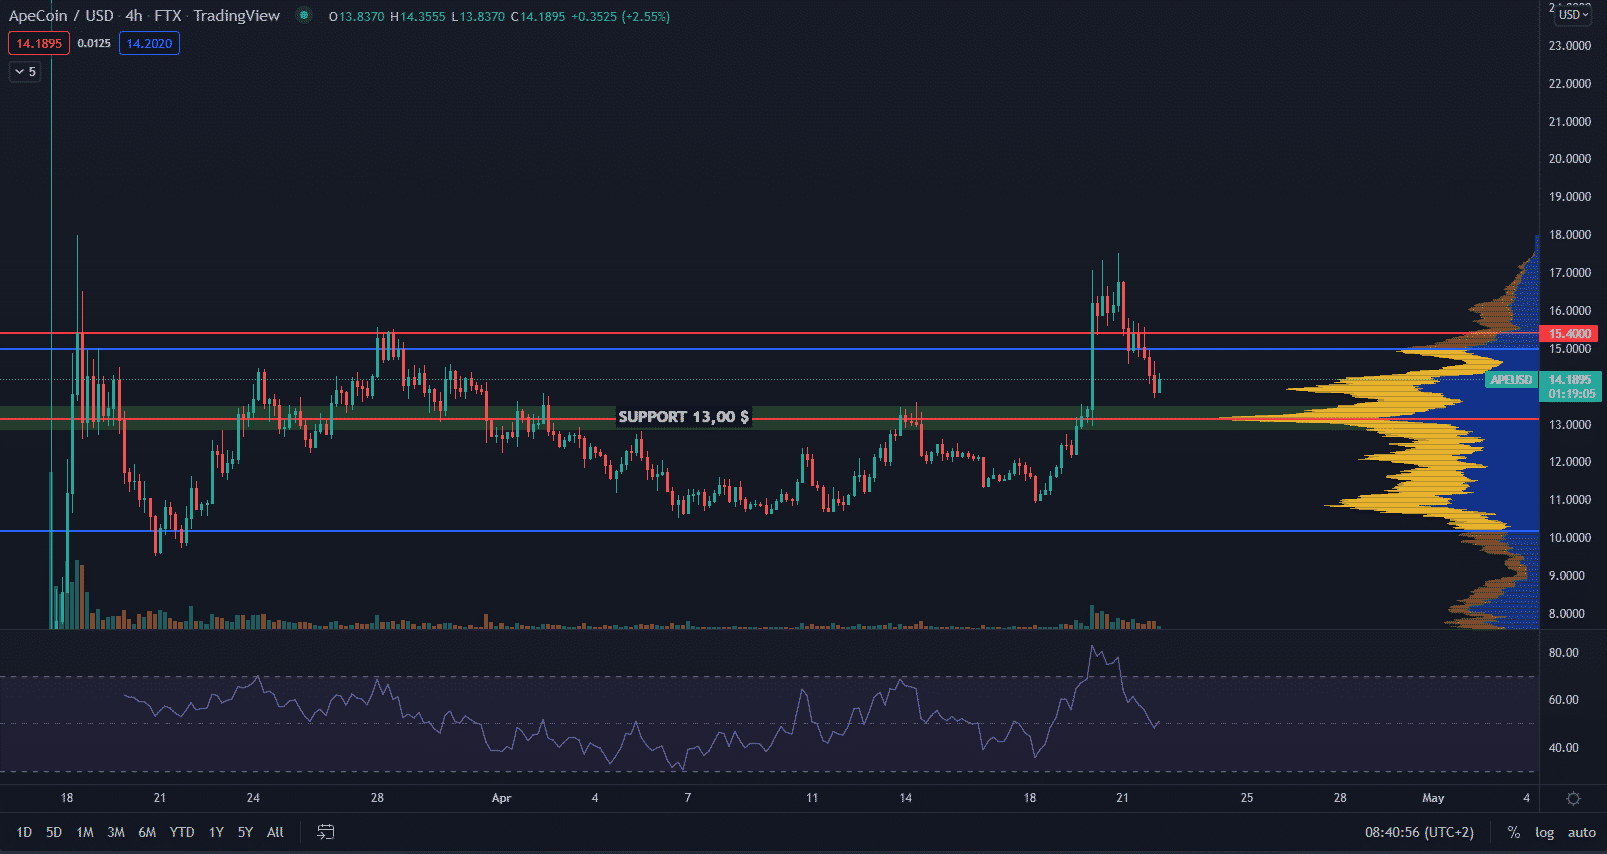Viewport: 1607px width, 854px height.
Task: Toggle percent scale mode
Action: point(1514,832)
